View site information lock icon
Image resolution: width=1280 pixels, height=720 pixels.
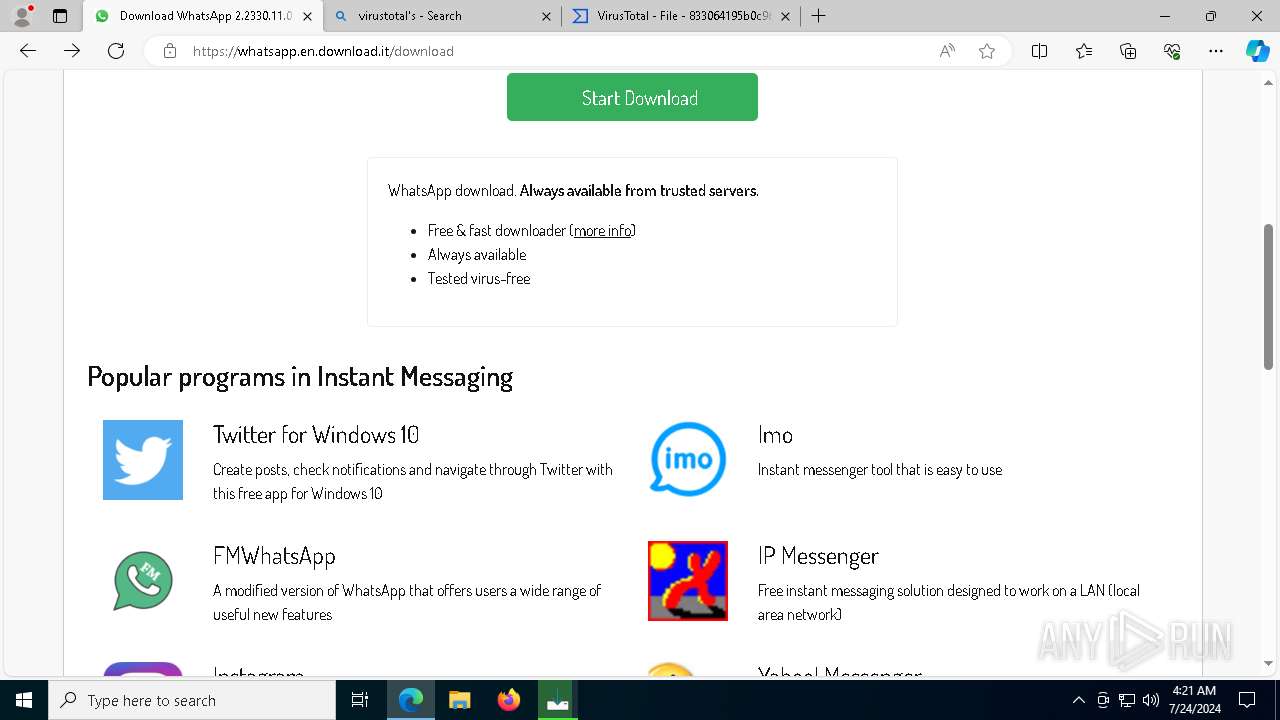(170, 51)
